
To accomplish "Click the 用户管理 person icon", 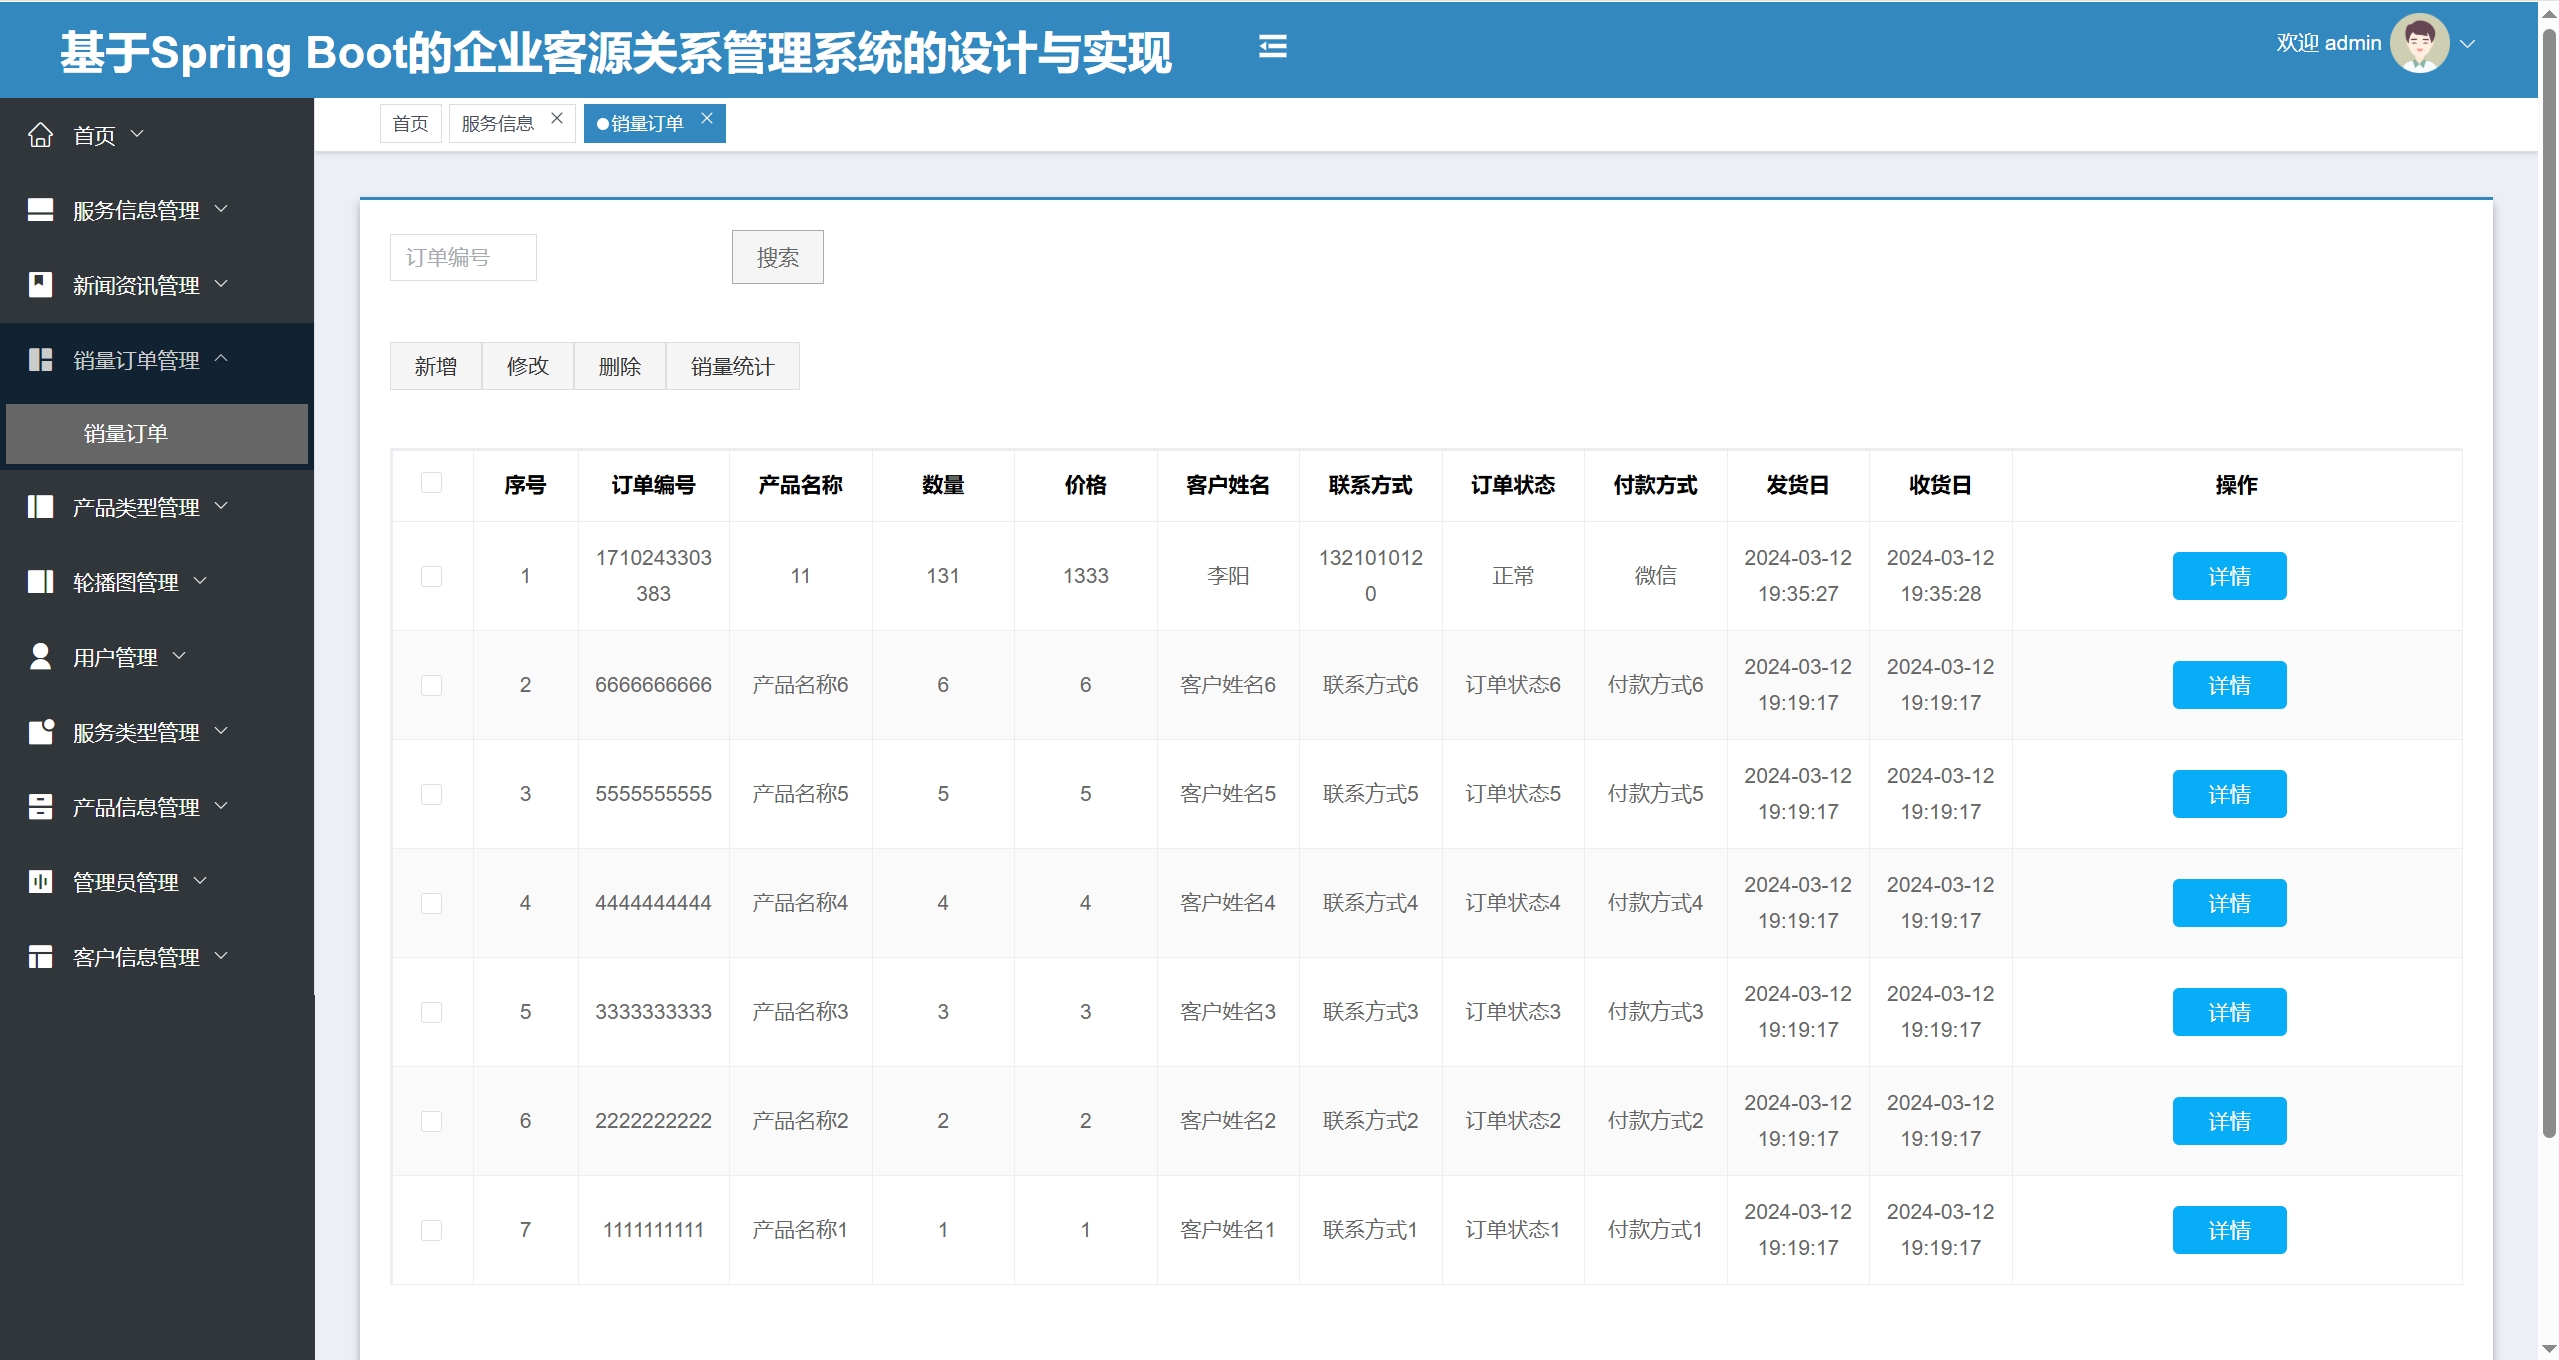I will (40, 657).
